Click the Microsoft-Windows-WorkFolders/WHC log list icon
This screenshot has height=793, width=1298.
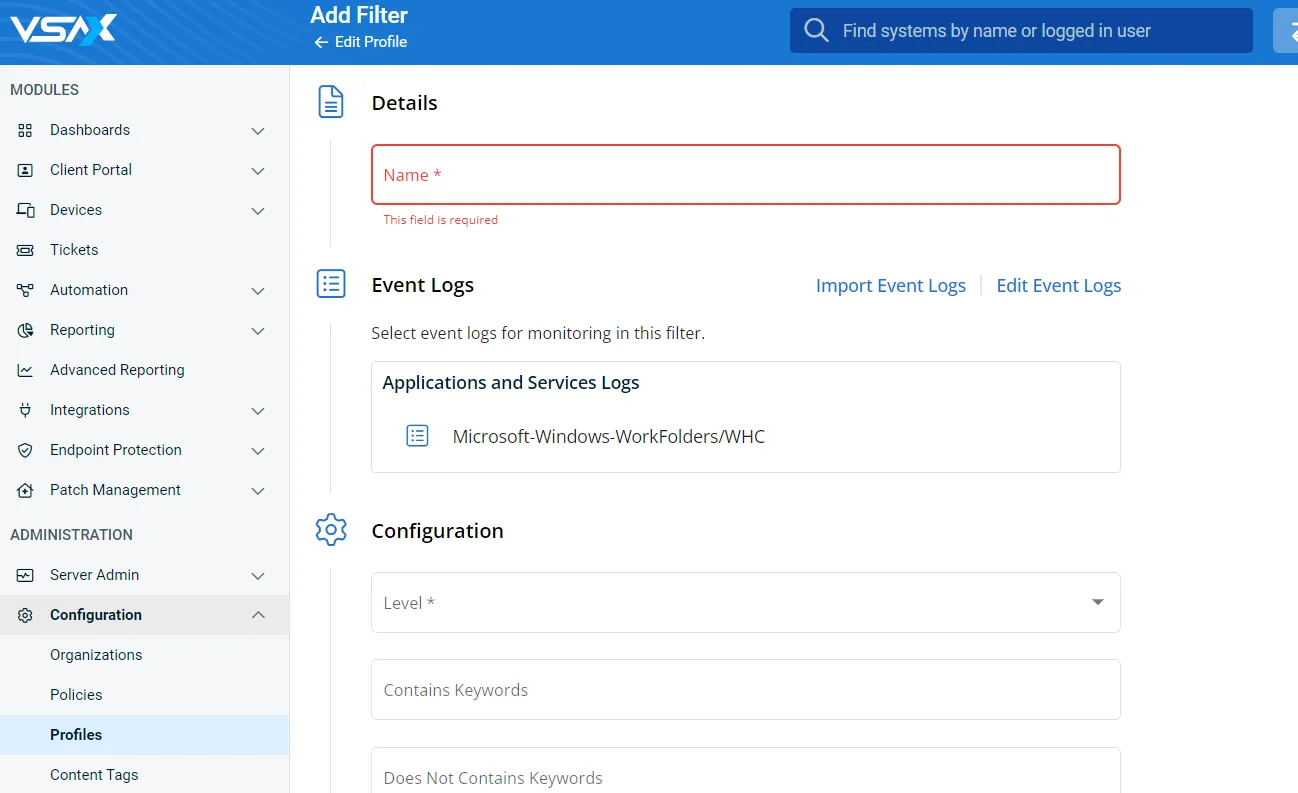click(x=417, y=436)
